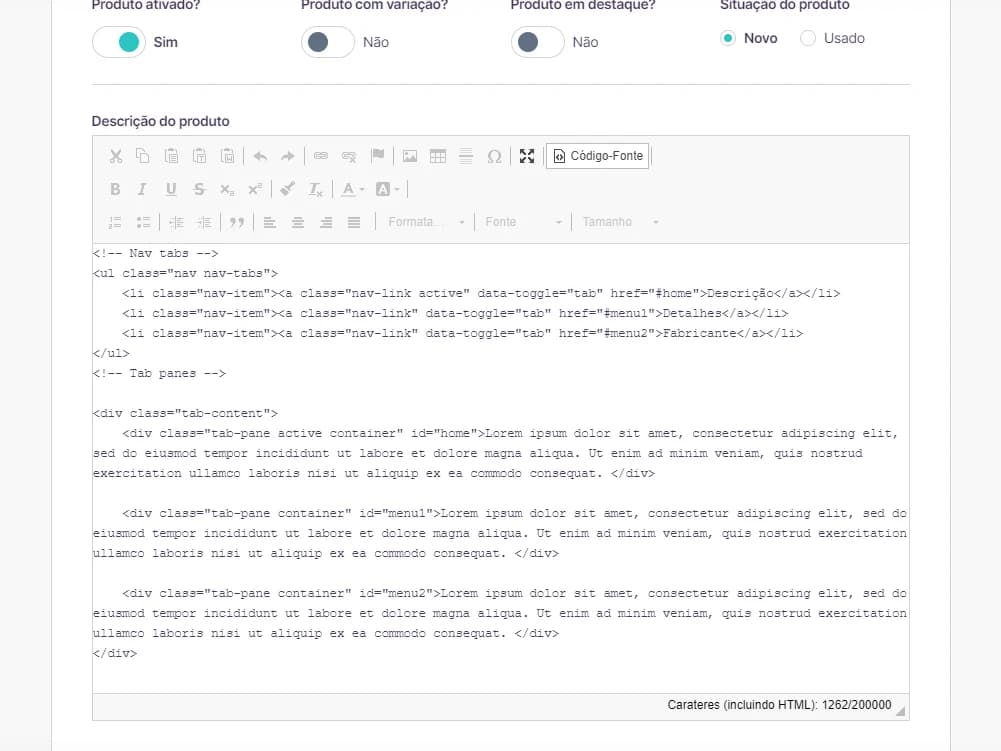
Task: Insert a hyperlink with the Link icon
Action: (320, 156)
